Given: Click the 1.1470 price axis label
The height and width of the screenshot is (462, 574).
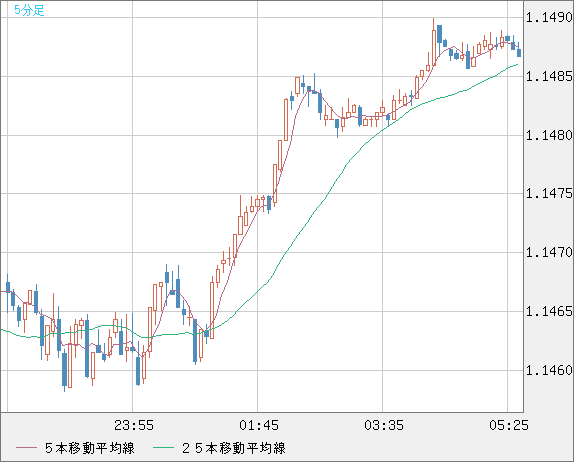Looking at the screenshot, I should tap(549, 252).
